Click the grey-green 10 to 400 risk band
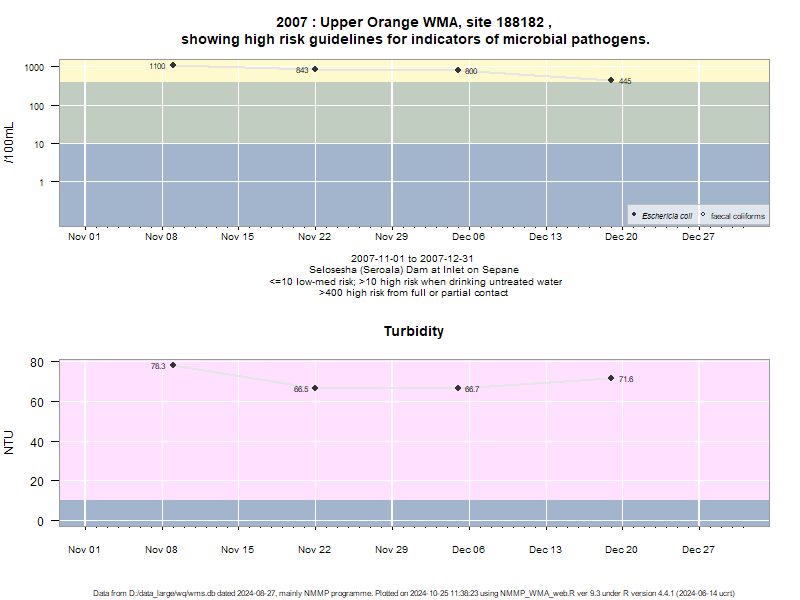This screenshot has width=800, height=600. [414, 113]
